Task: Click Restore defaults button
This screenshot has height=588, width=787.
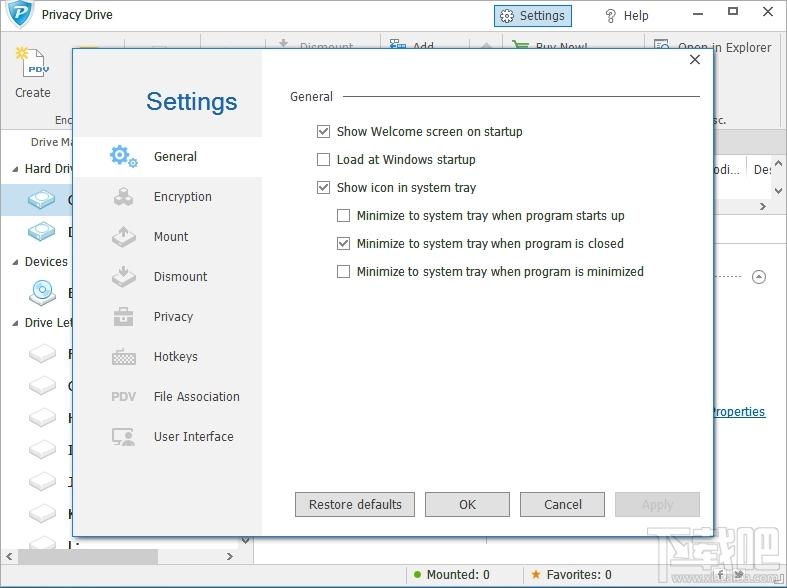Action: (x=355, y=504)
